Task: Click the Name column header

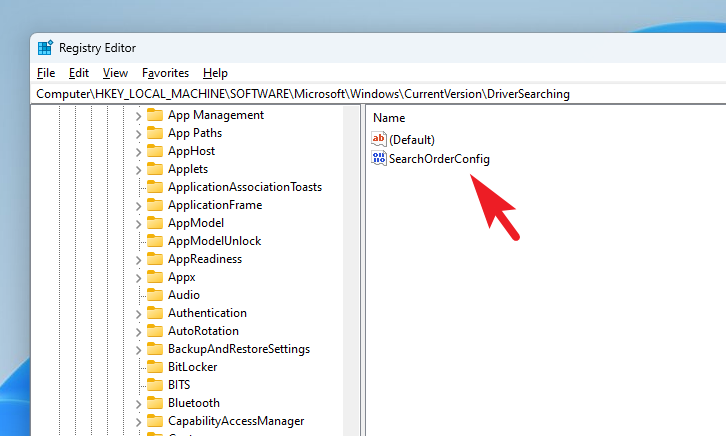Action: (x=389, y=118)
